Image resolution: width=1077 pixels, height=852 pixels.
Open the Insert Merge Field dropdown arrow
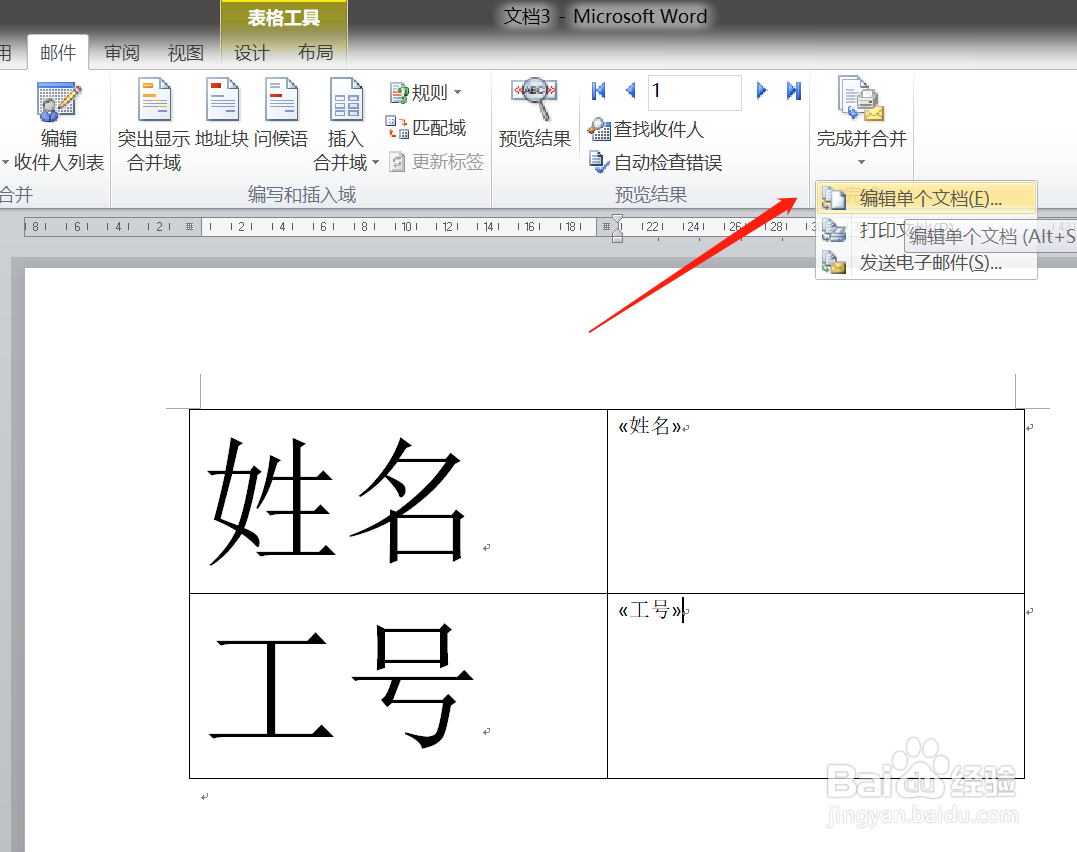[x=374, y=163]
